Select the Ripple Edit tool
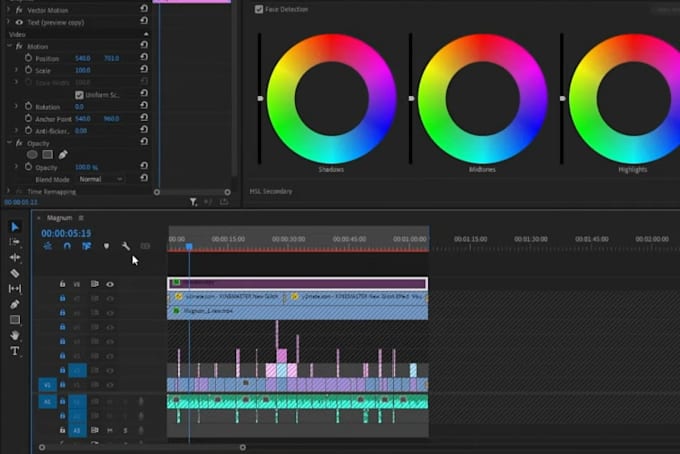680x454 pixels. tap(15, 258)
